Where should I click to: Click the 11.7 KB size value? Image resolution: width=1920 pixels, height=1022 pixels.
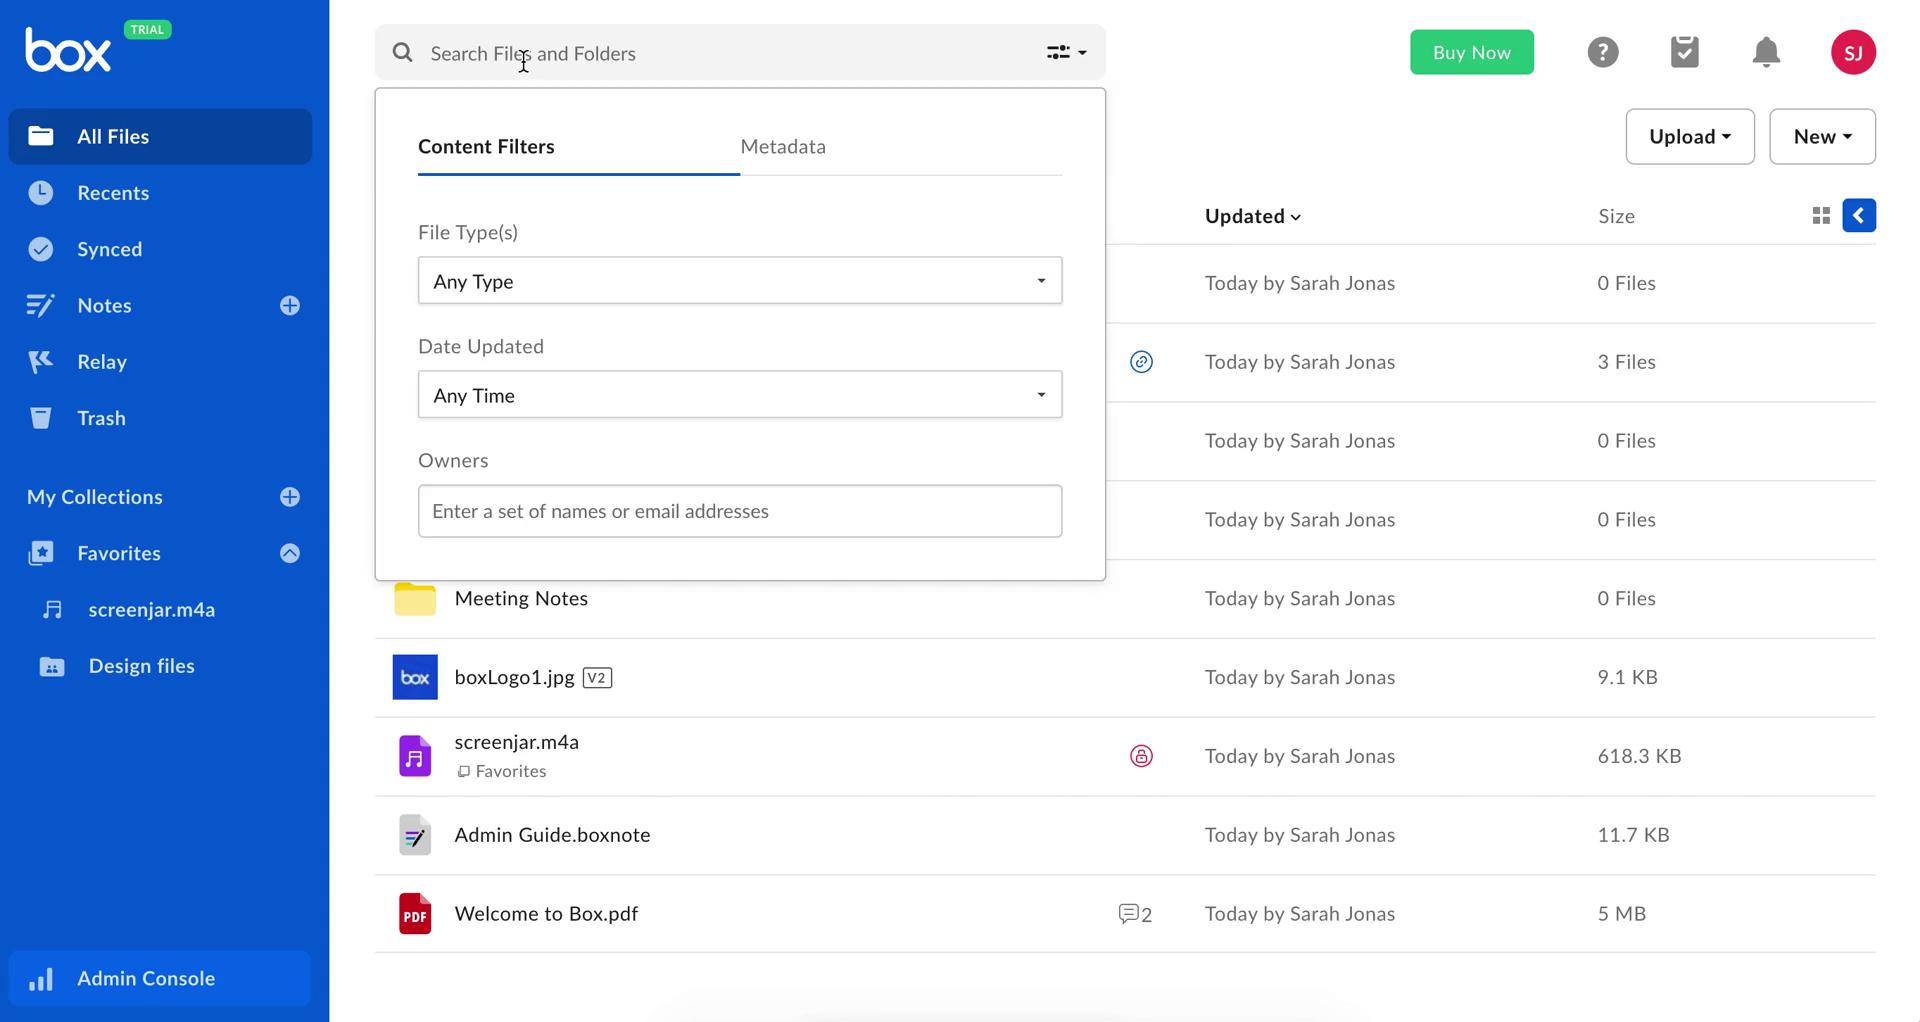pyautogui.click(x=1633, y=835)
